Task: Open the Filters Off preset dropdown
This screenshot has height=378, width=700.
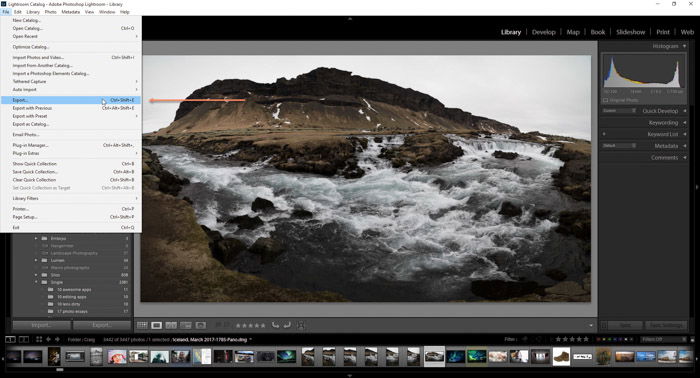Action: tap(663, 340)
